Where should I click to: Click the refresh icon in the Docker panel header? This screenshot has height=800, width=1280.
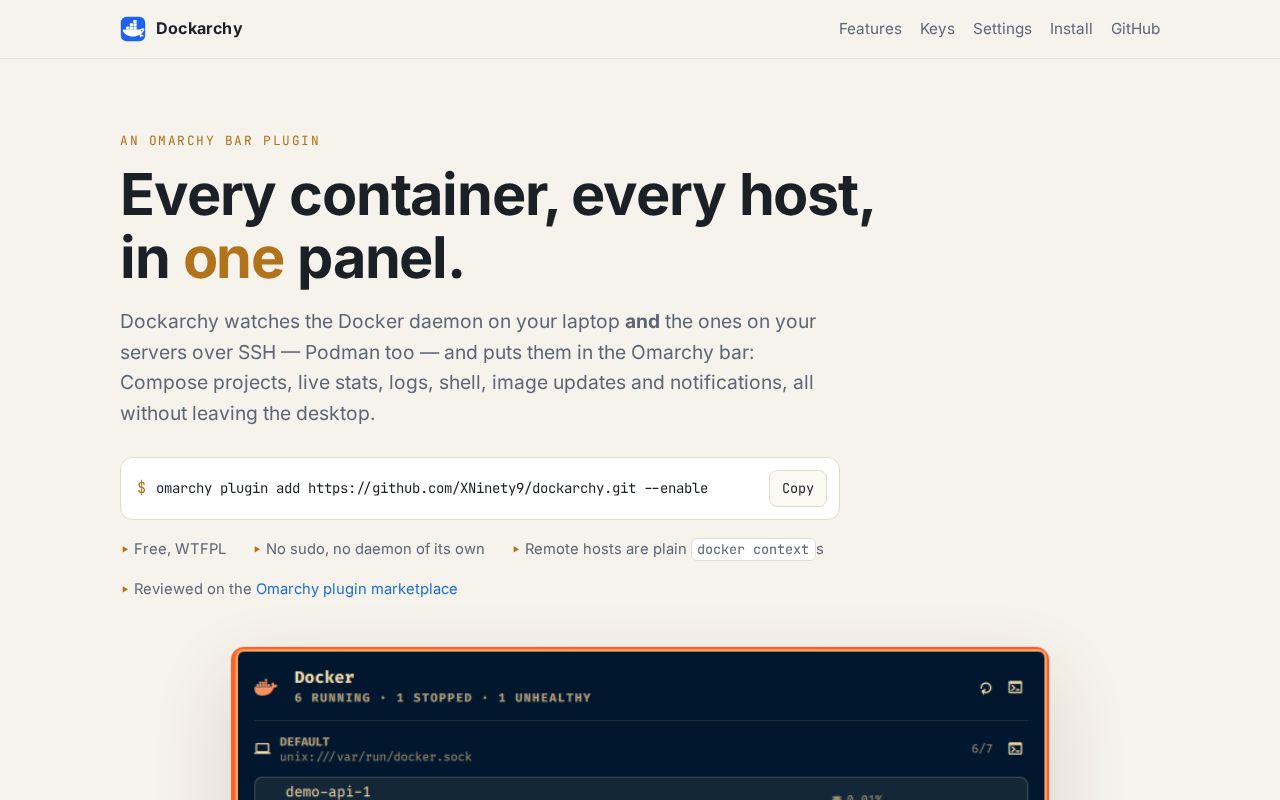pos(986,687)
